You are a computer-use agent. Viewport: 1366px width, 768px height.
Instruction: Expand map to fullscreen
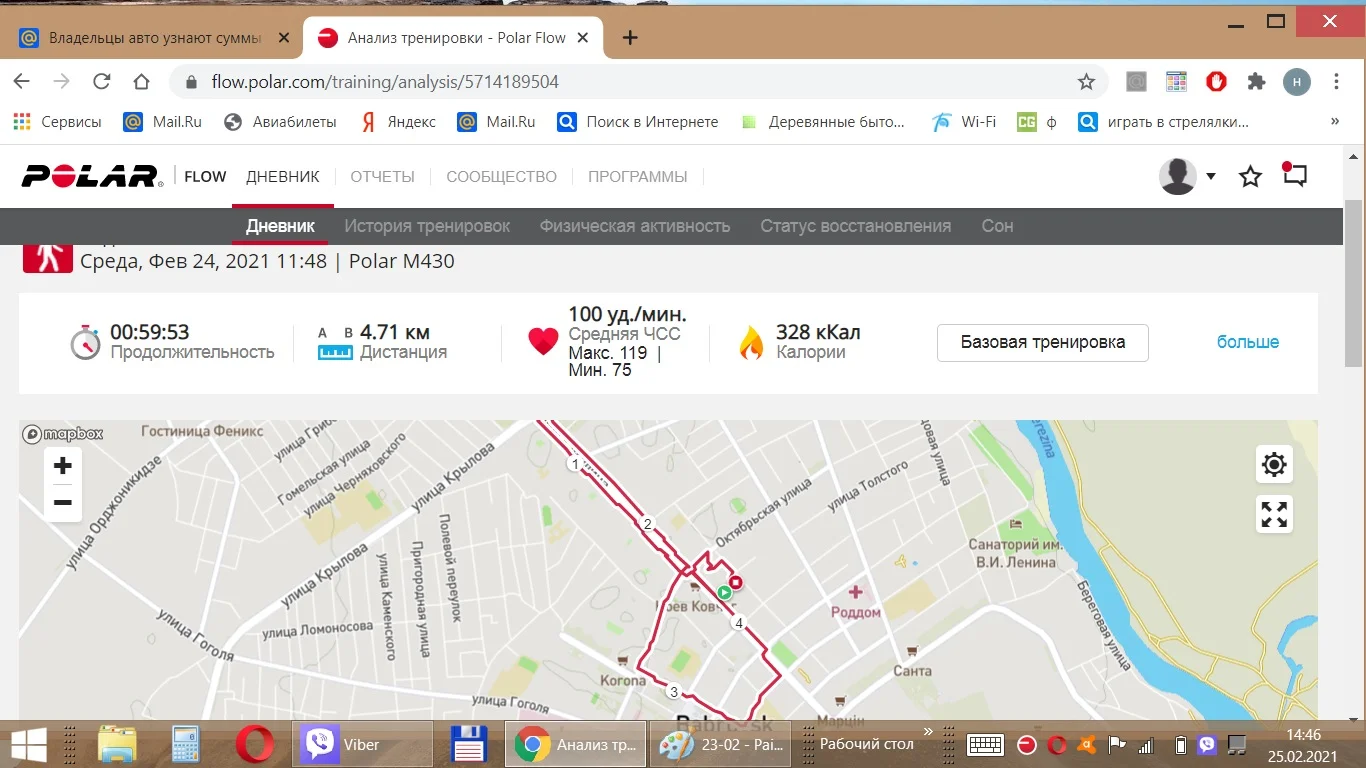coord(1274,514)
